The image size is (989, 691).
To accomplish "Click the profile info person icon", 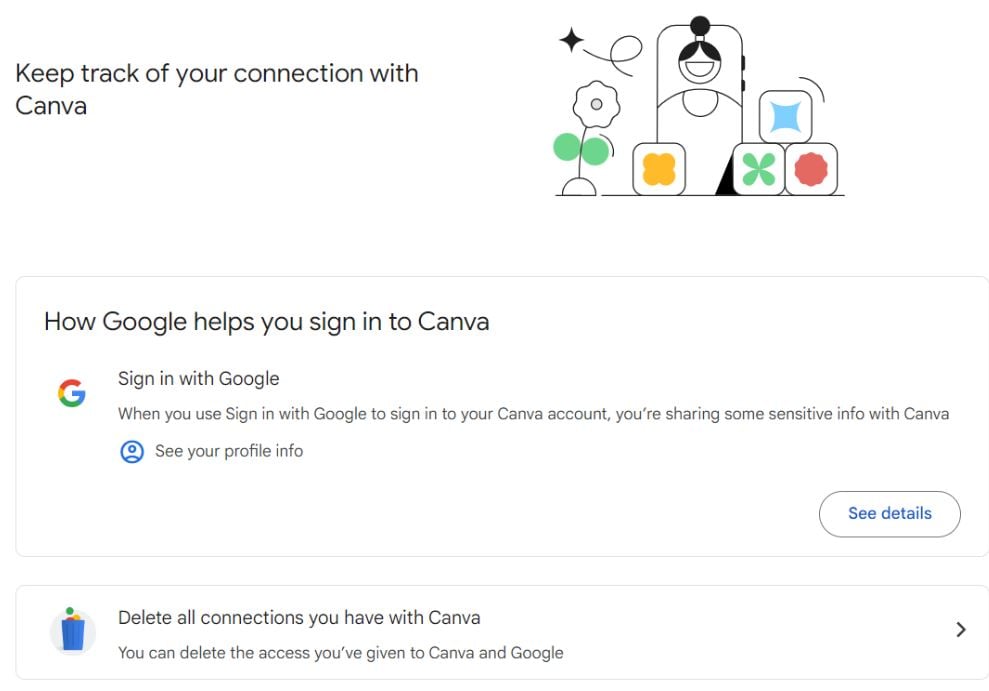I will [x=132, y=451].
